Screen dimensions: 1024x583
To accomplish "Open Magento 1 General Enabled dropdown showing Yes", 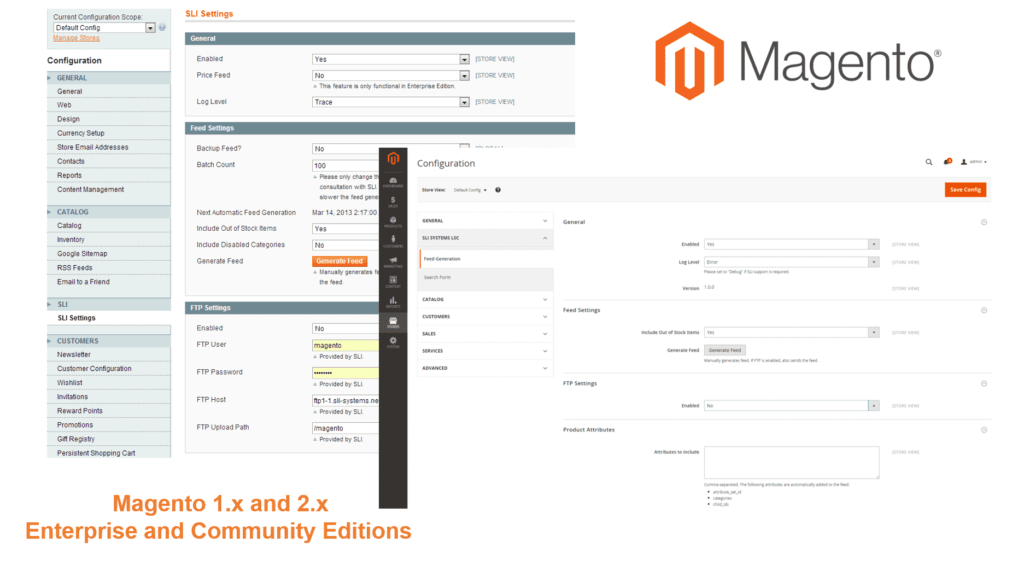I will click(391, 59).
